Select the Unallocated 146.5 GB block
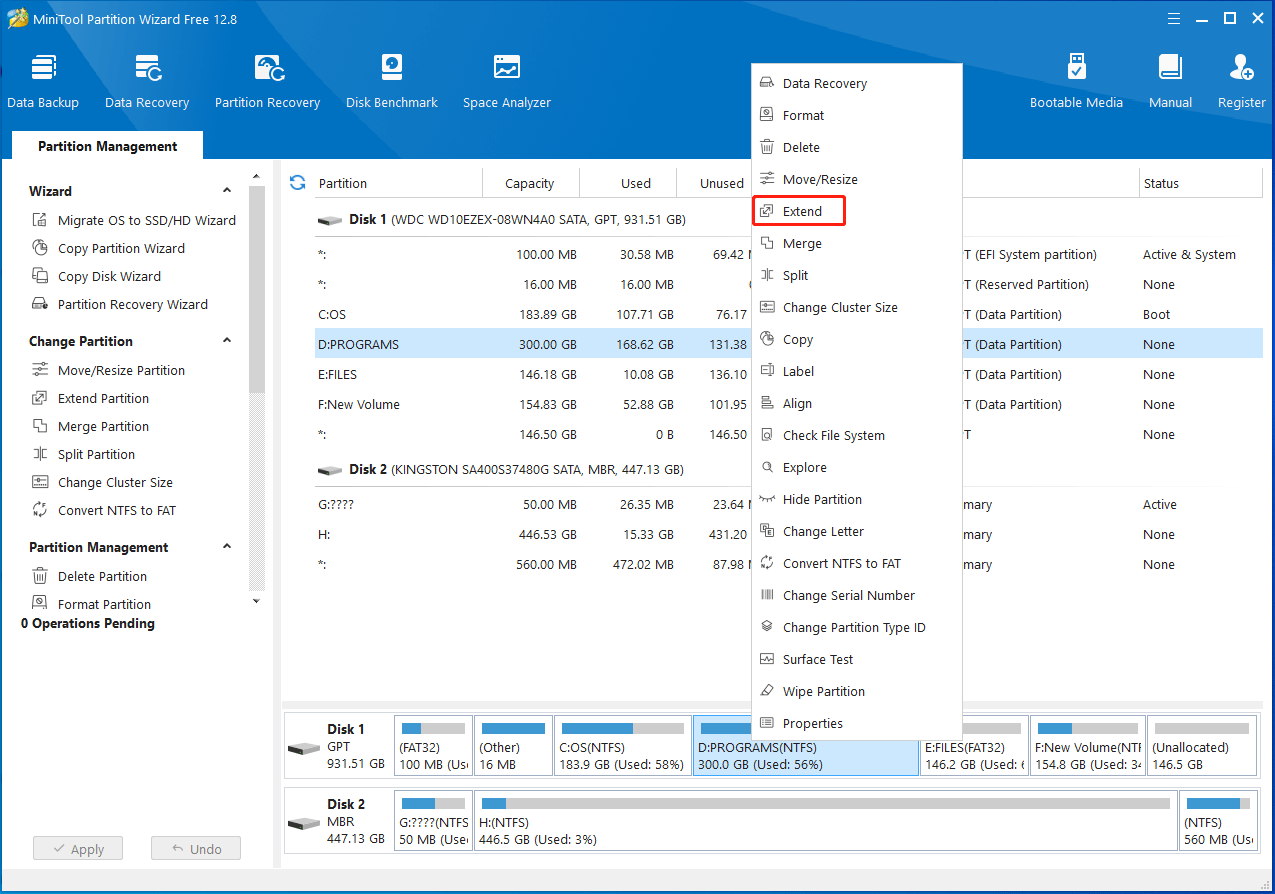 tap(1202, 746)
